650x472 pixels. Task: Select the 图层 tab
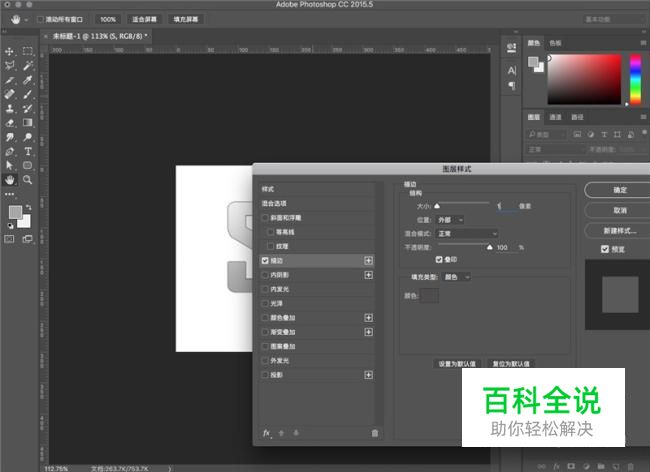534,117
